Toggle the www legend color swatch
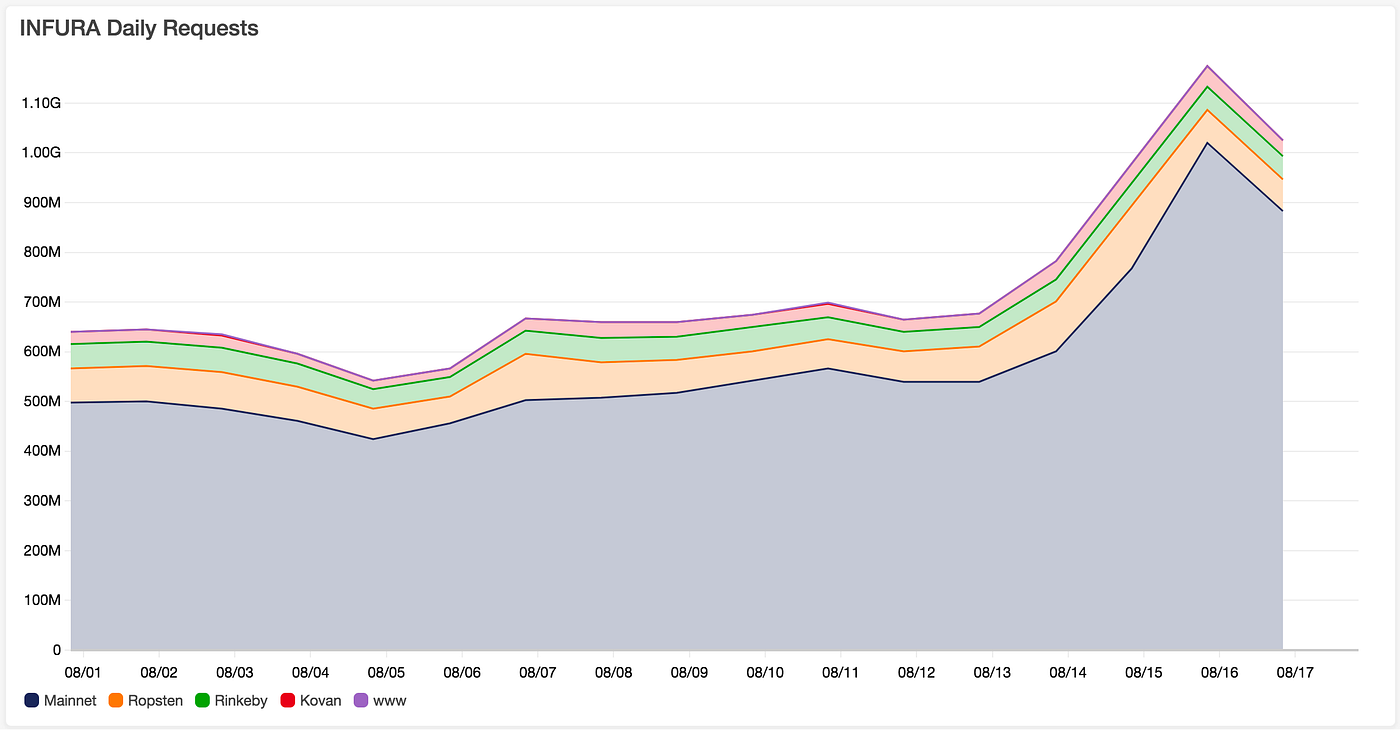This screenshot has height=732, width=1400. point(362,701)
